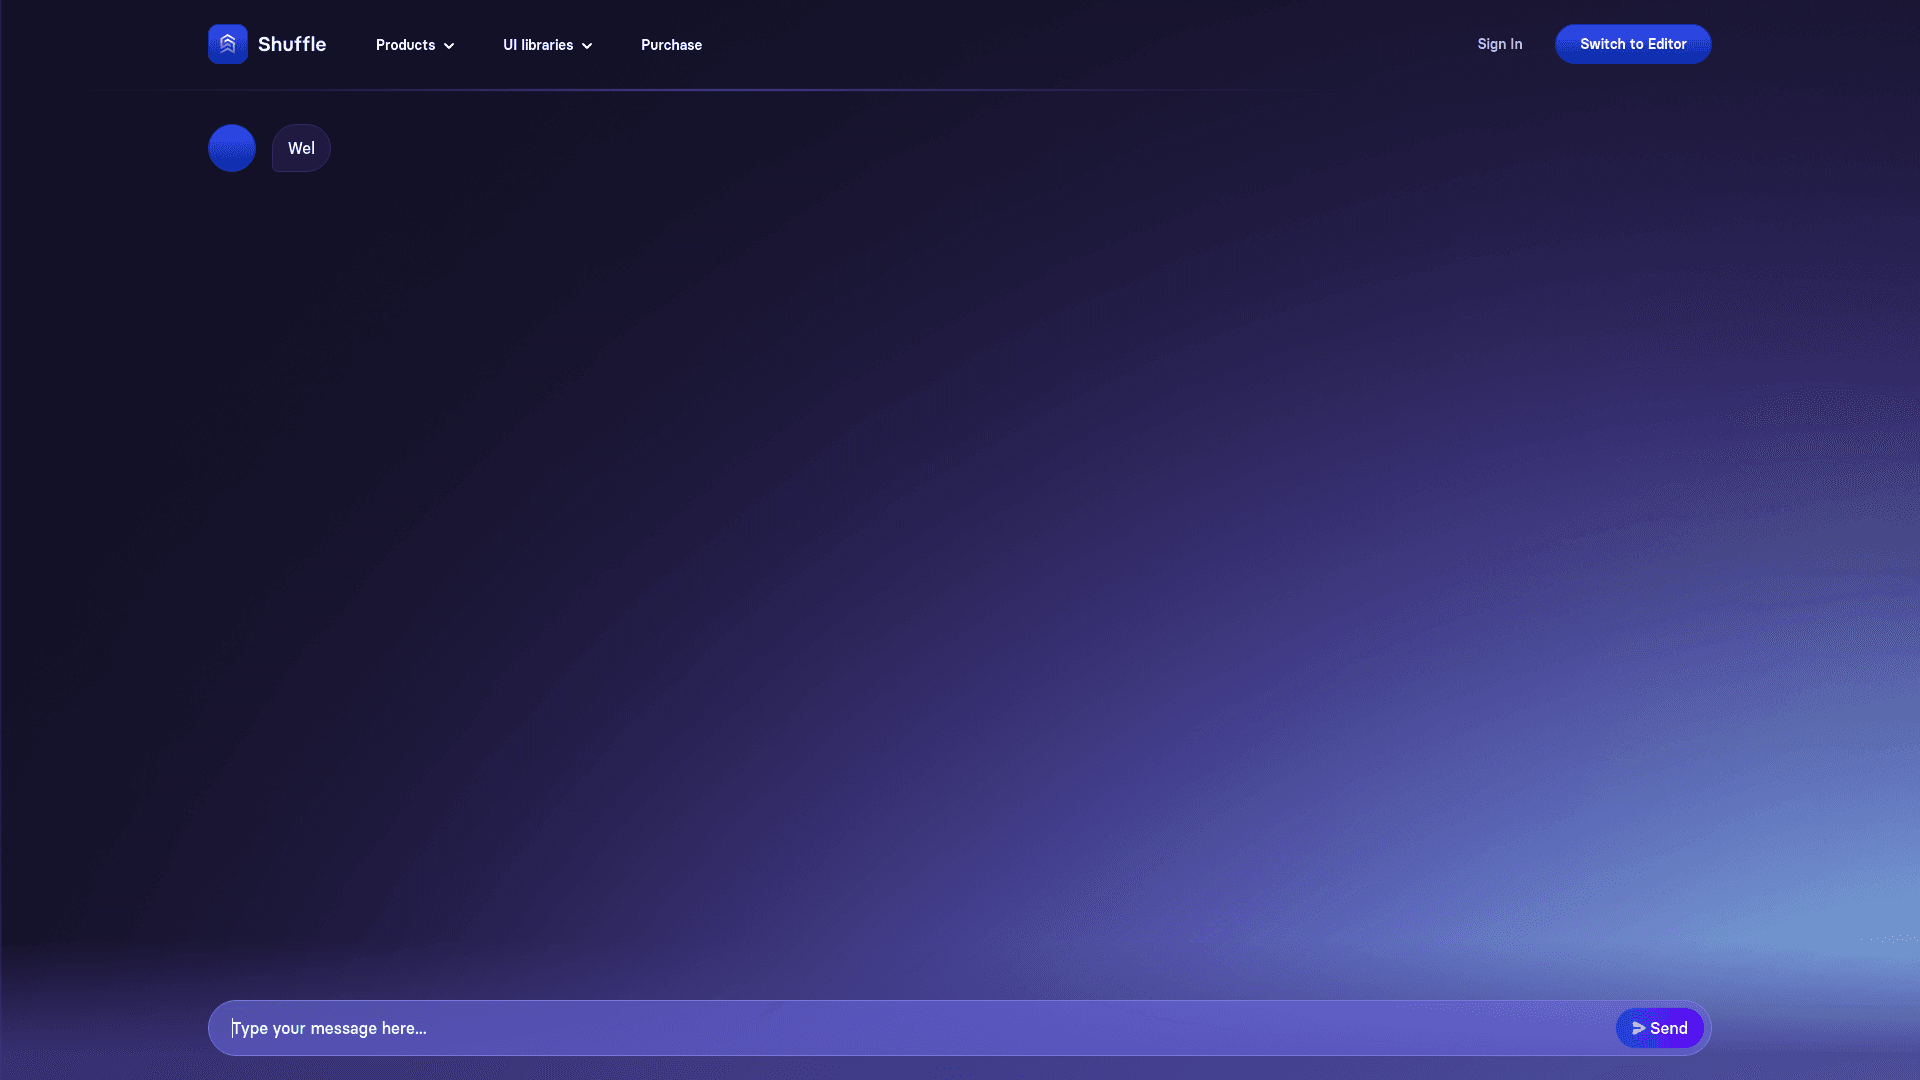Click the Sign In link
The width and height of the screenshot is (1920, 1080).
click(x=1499, y=44)
